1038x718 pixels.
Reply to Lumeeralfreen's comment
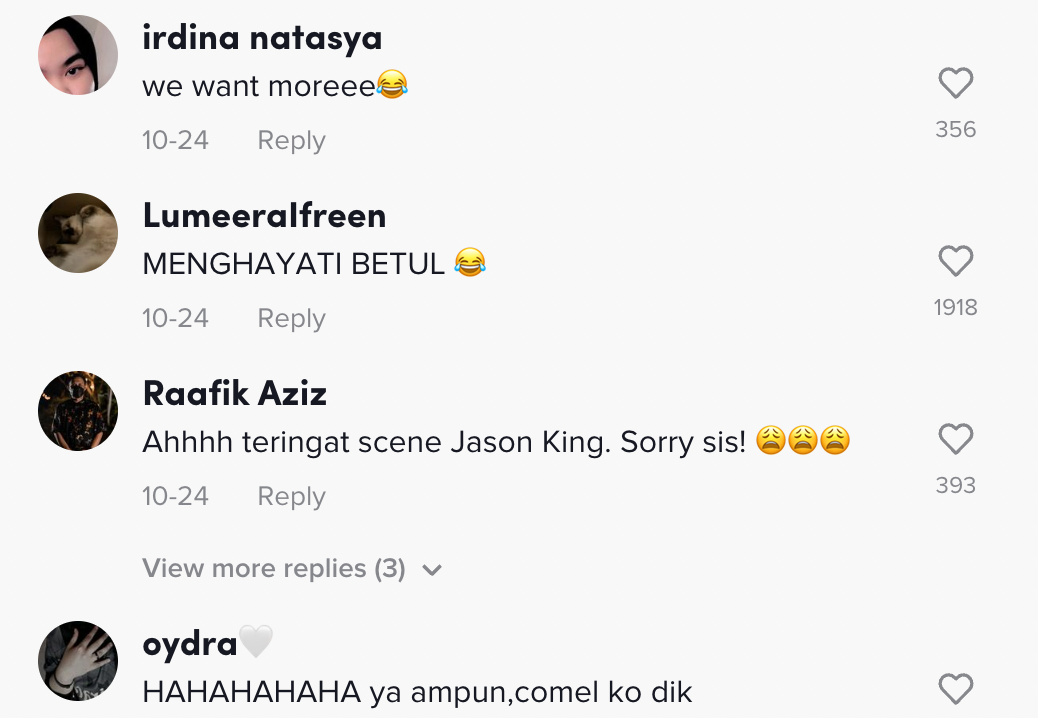click(x=291, y=318)
